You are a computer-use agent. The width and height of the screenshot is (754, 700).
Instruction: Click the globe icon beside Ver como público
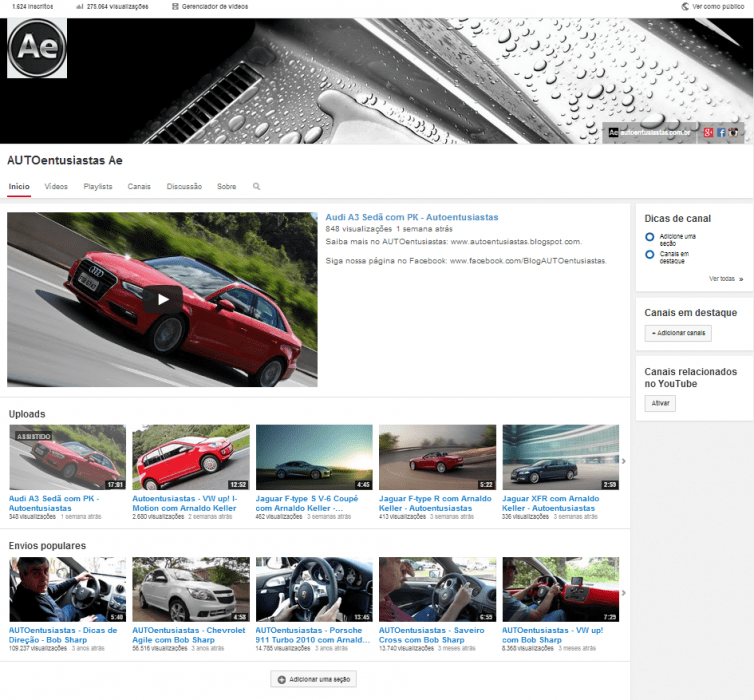click(684, 6)
